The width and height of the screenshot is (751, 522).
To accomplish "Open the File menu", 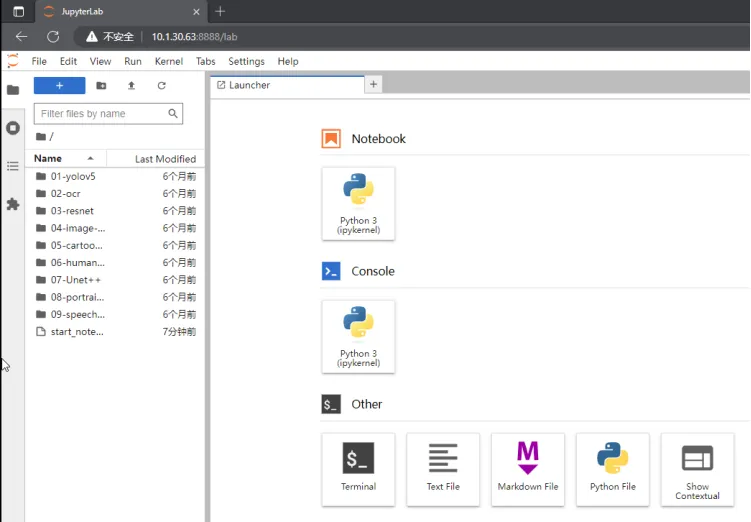I will coord(39,61).
